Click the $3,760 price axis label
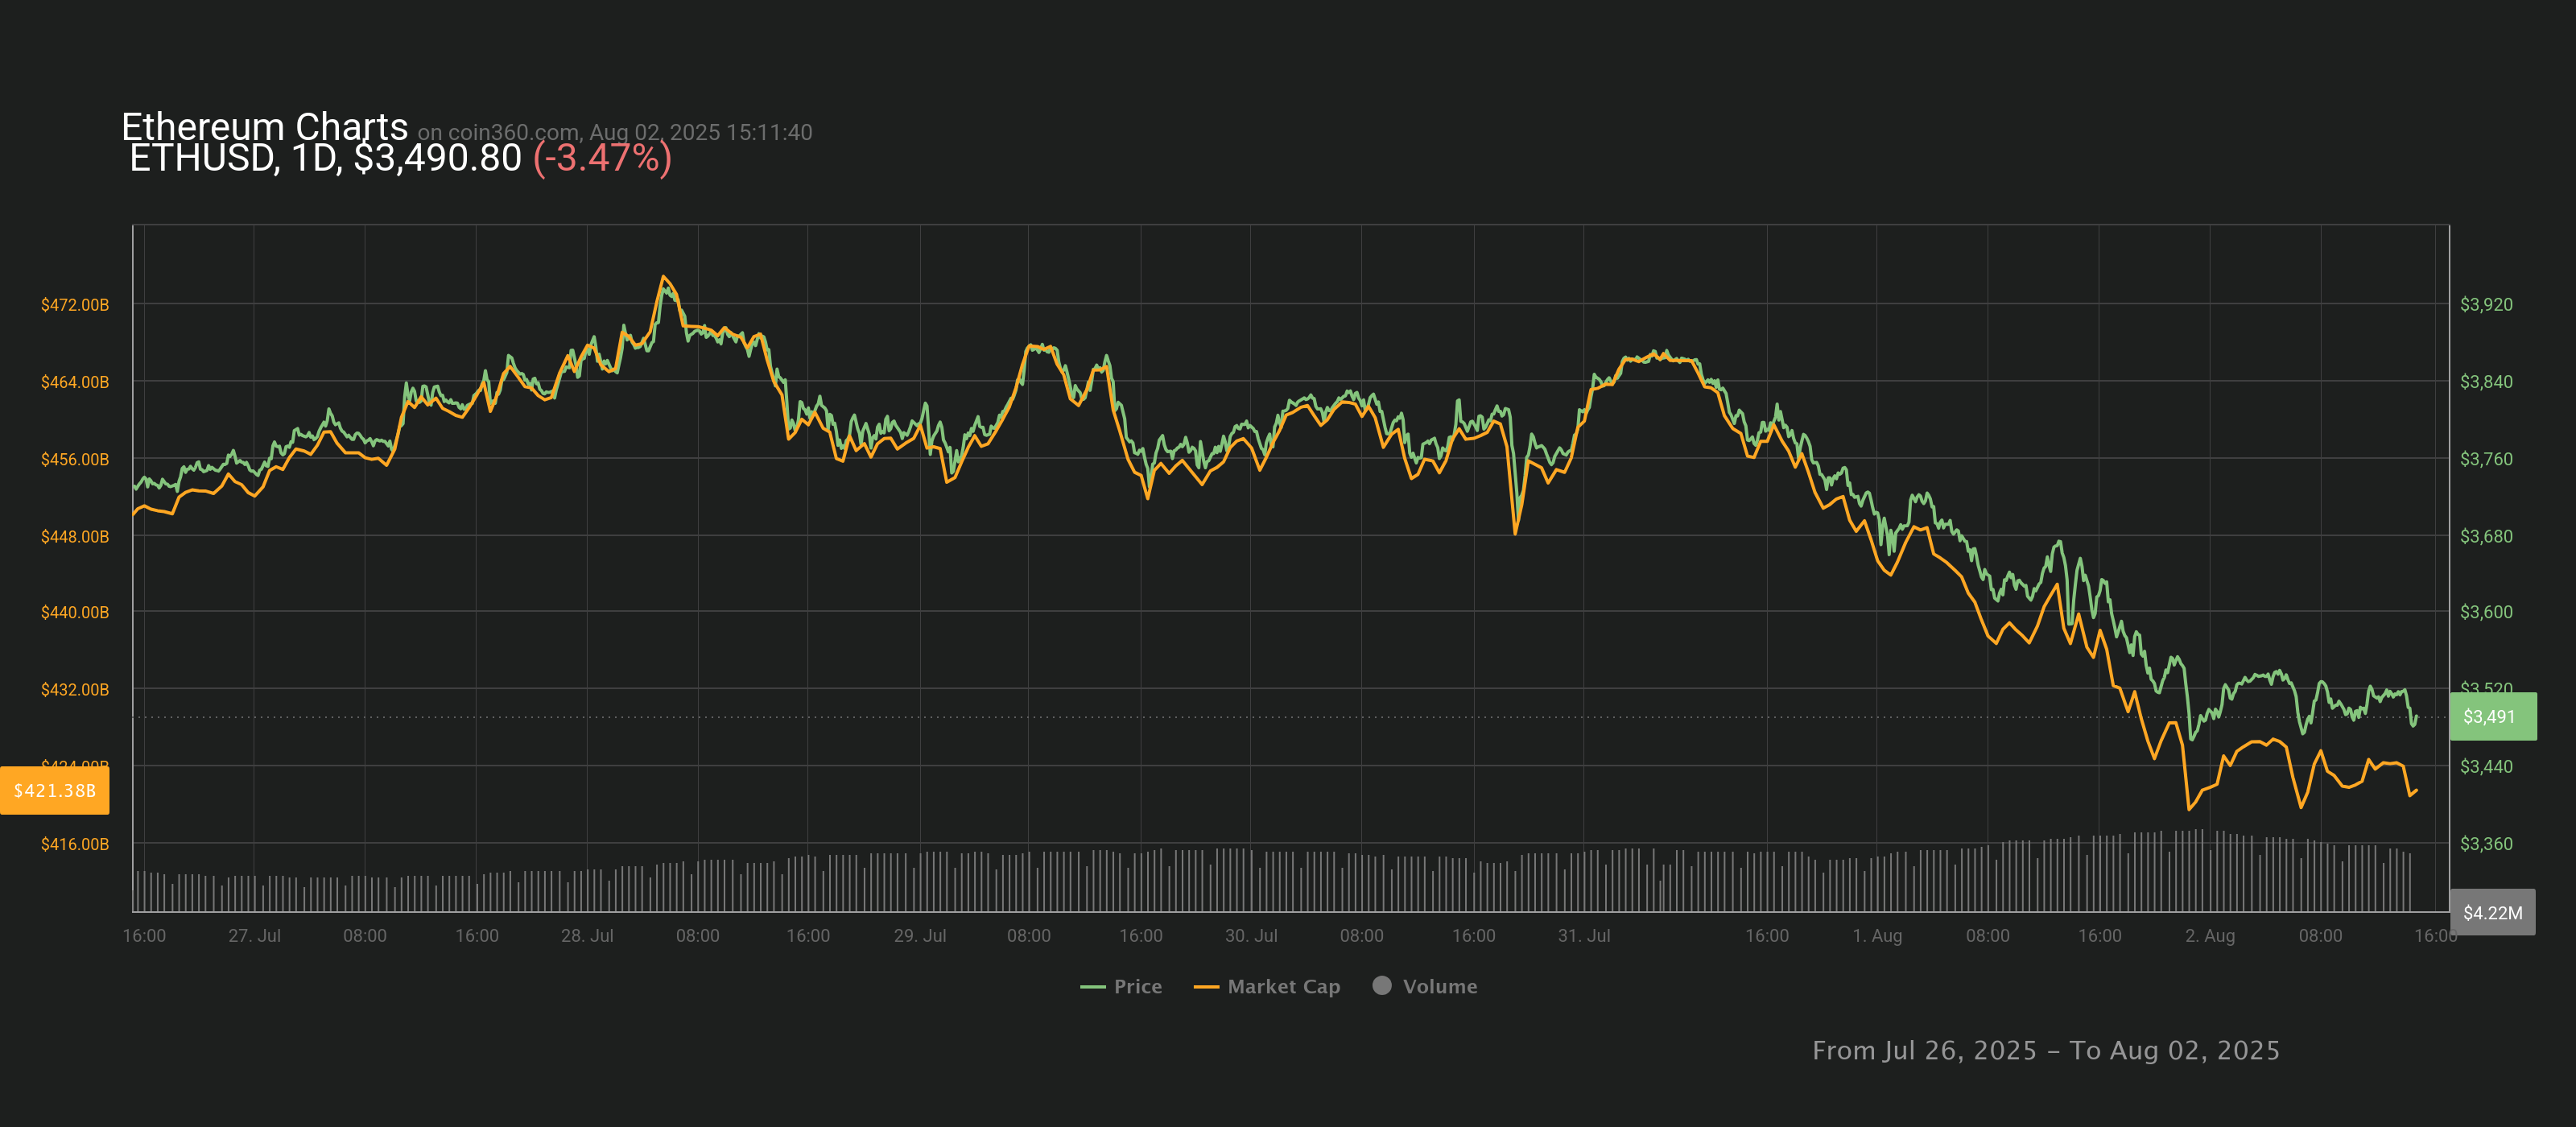2576x1127 pixels. 2486,459
